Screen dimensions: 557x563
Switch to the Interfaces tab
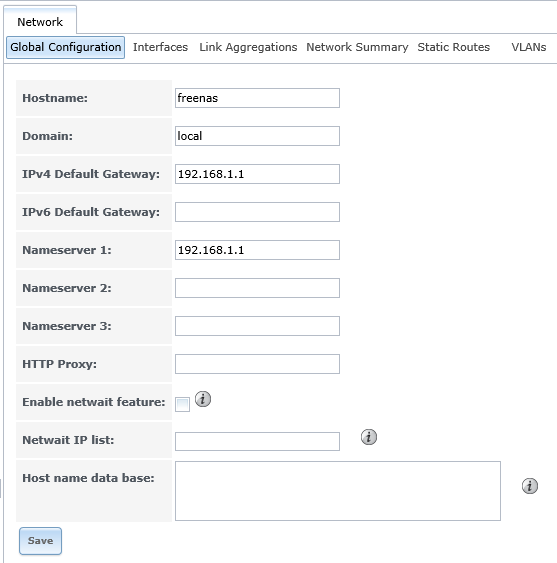tap(160, 47)
